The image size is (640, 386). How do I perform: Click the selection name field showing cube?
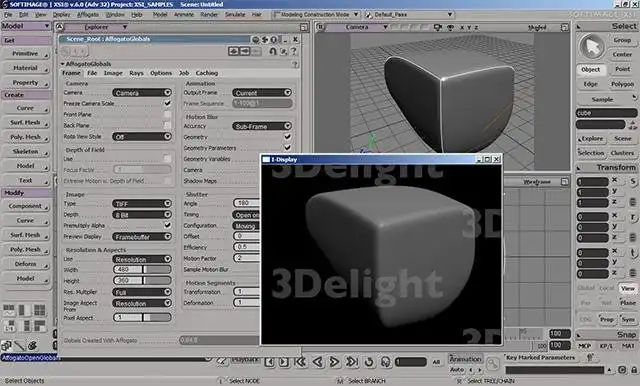coord(606,113)
